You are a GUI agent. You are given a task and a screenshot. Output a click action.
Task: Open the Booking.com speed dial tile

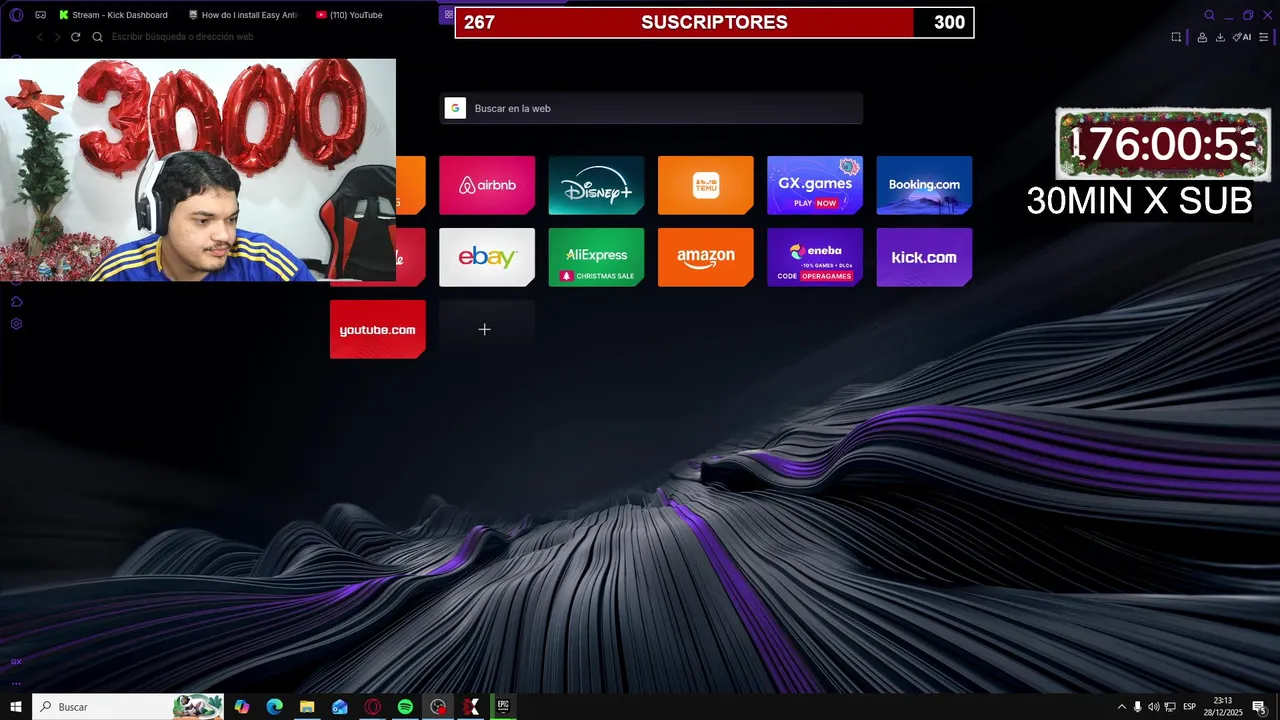[924, 185]
